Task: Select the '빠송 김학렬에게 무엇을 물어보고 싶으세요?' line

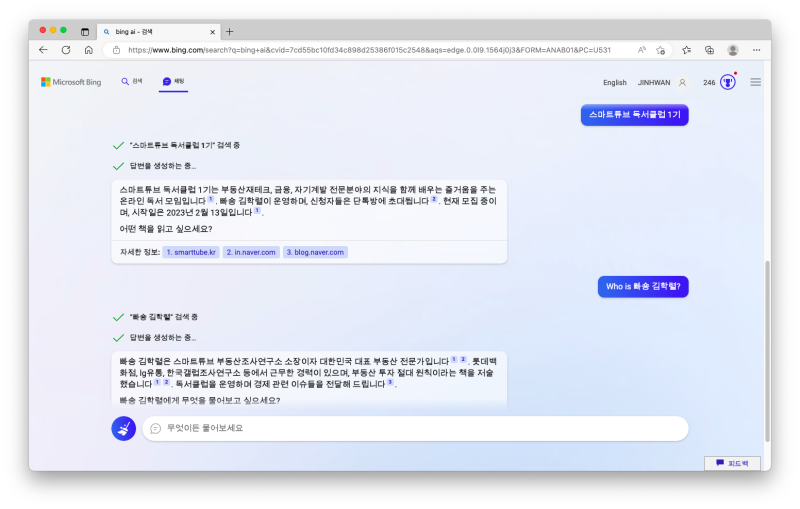Action: pyautogui.click(x=200, y=400)
